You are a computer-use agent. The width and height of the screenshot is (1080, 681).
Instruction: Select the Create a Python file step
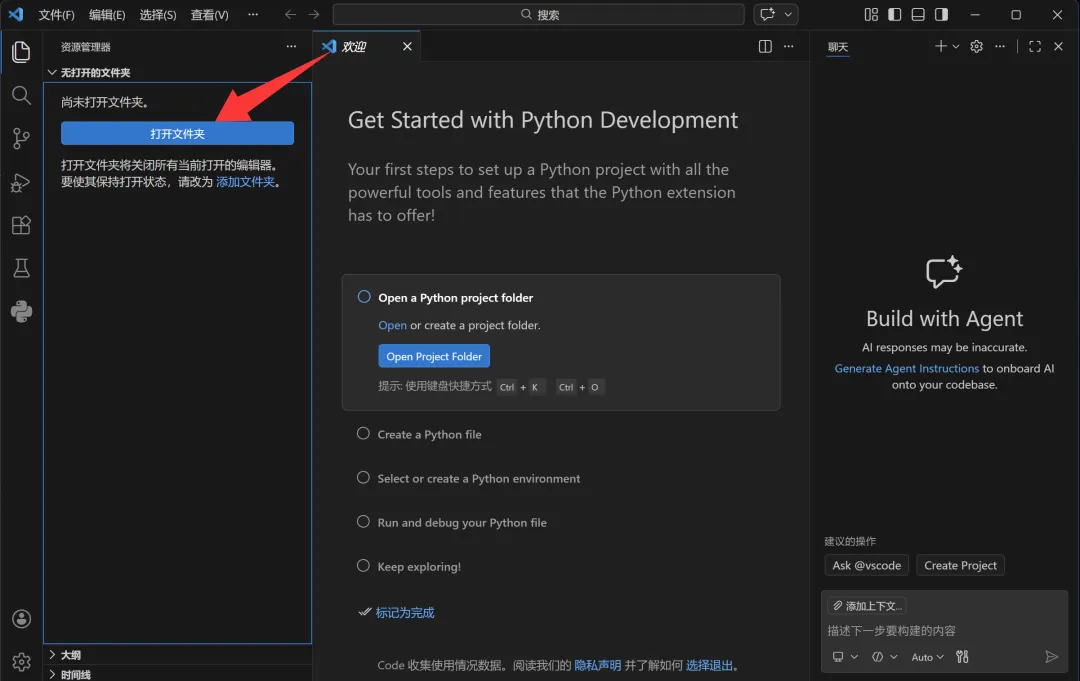pyautogui.click(x=429, y=434)
